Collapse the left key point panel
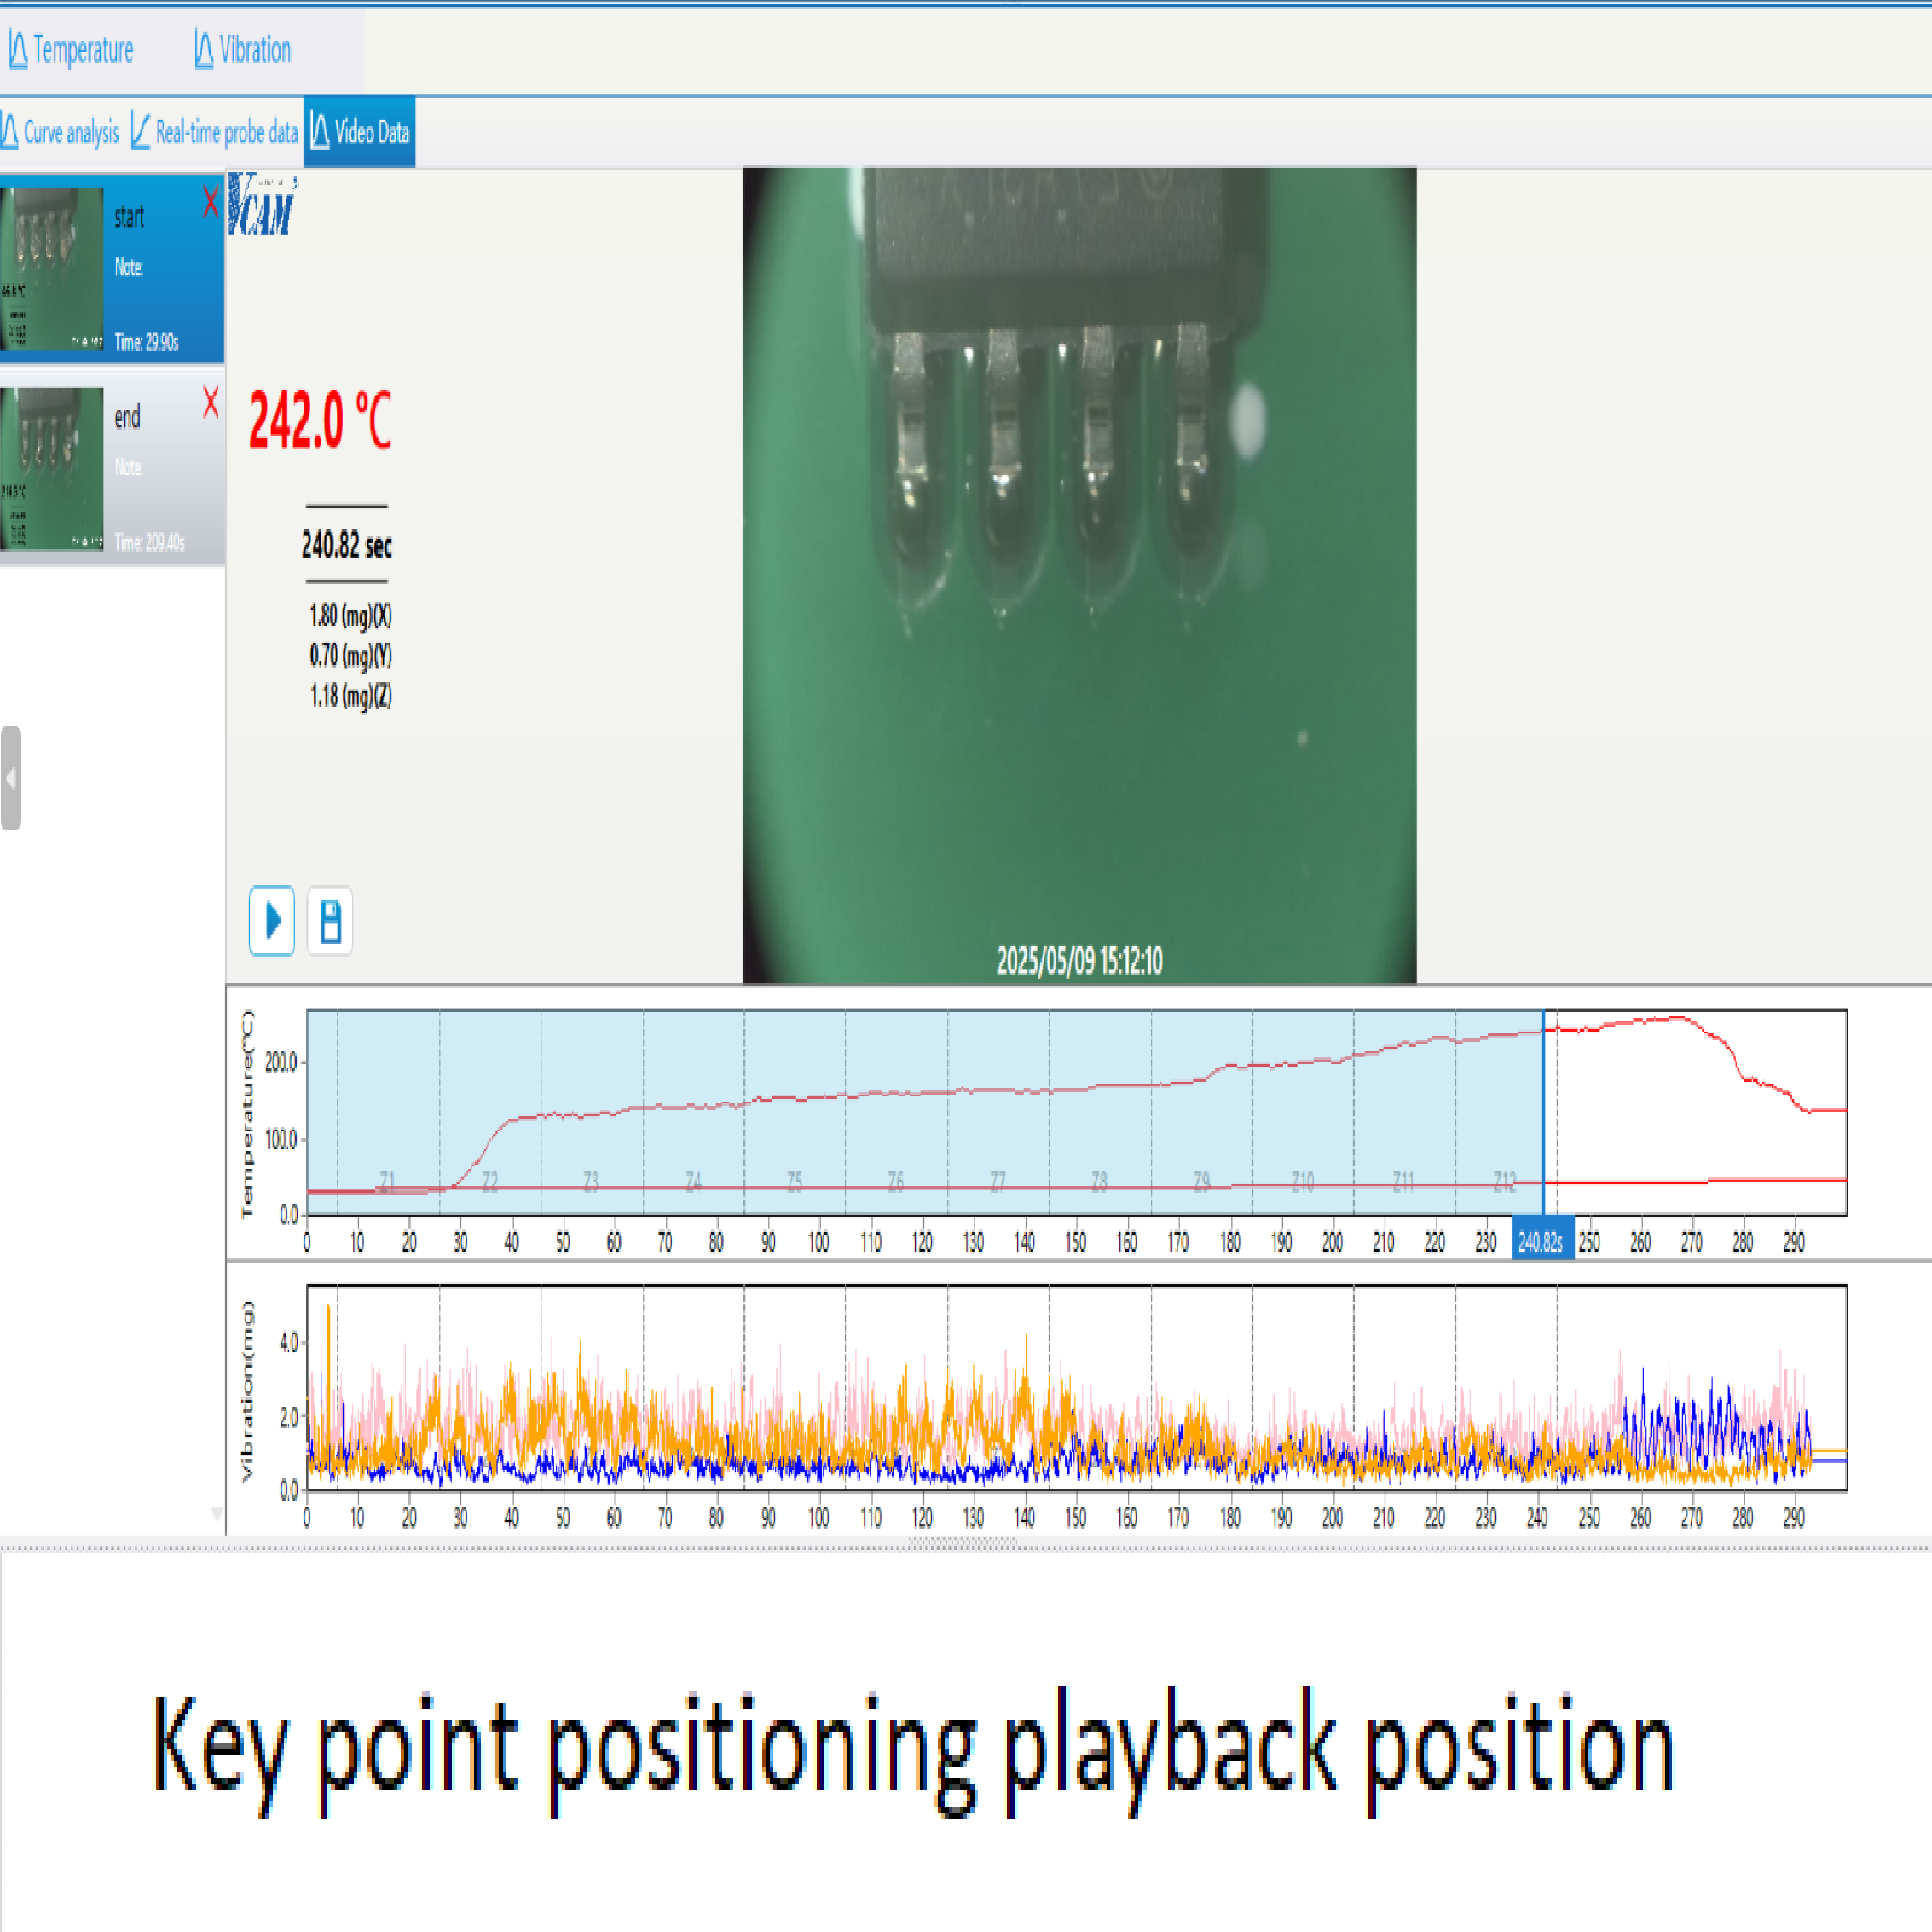Viewport: 1932px width, 1932px height. [x=11, y=778]
